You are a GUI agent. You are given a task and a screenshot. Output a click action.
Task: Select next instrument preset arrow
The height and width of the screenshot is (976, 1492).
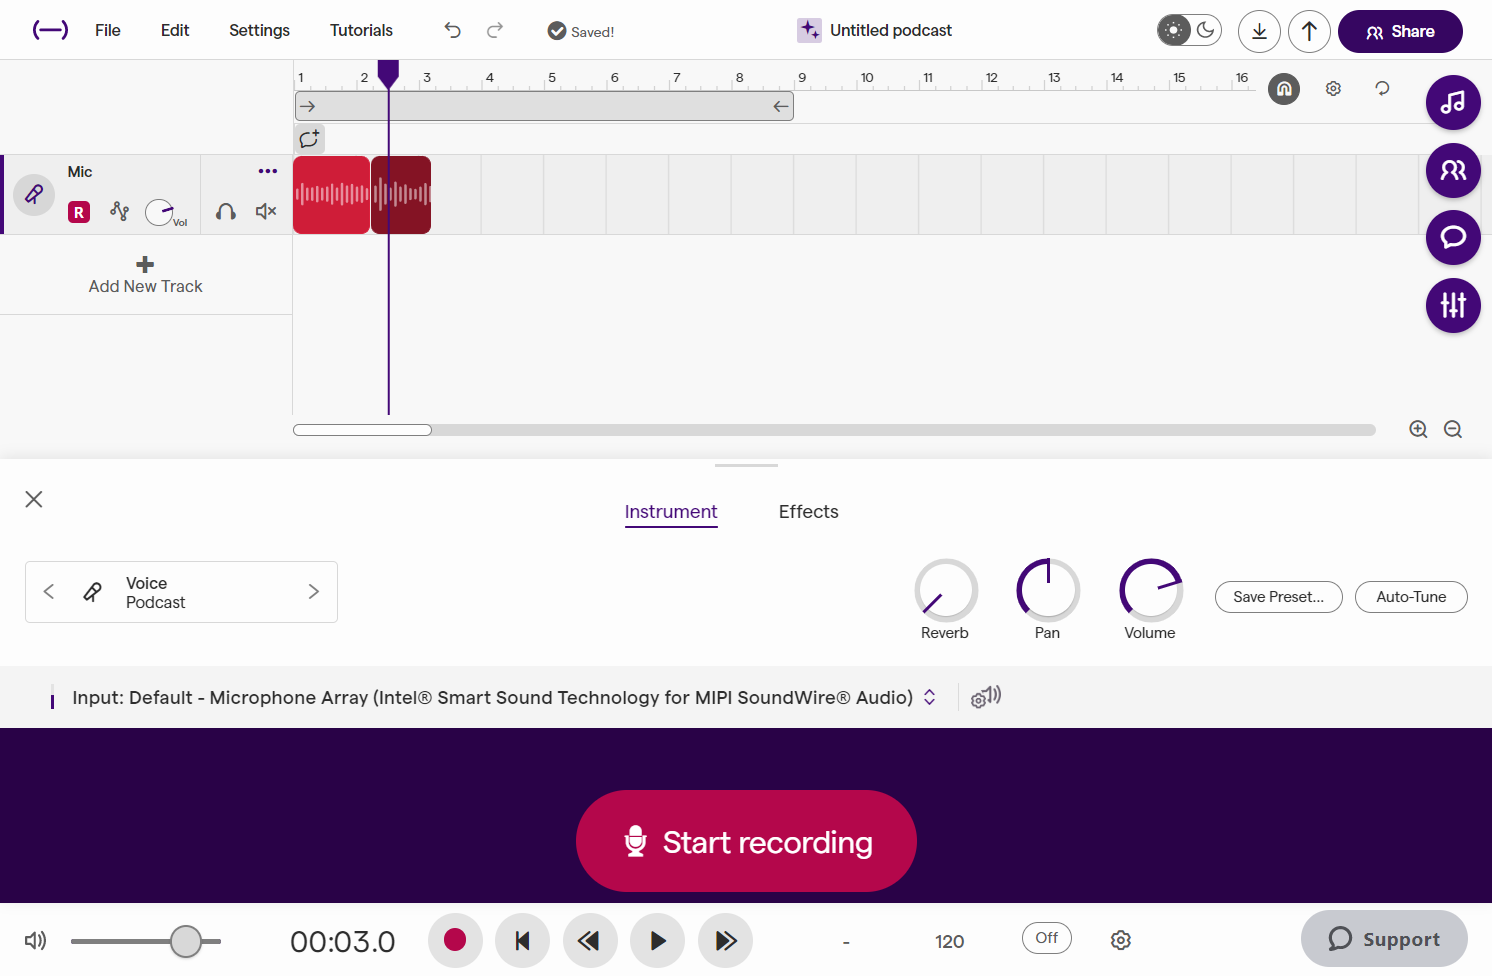313,591
